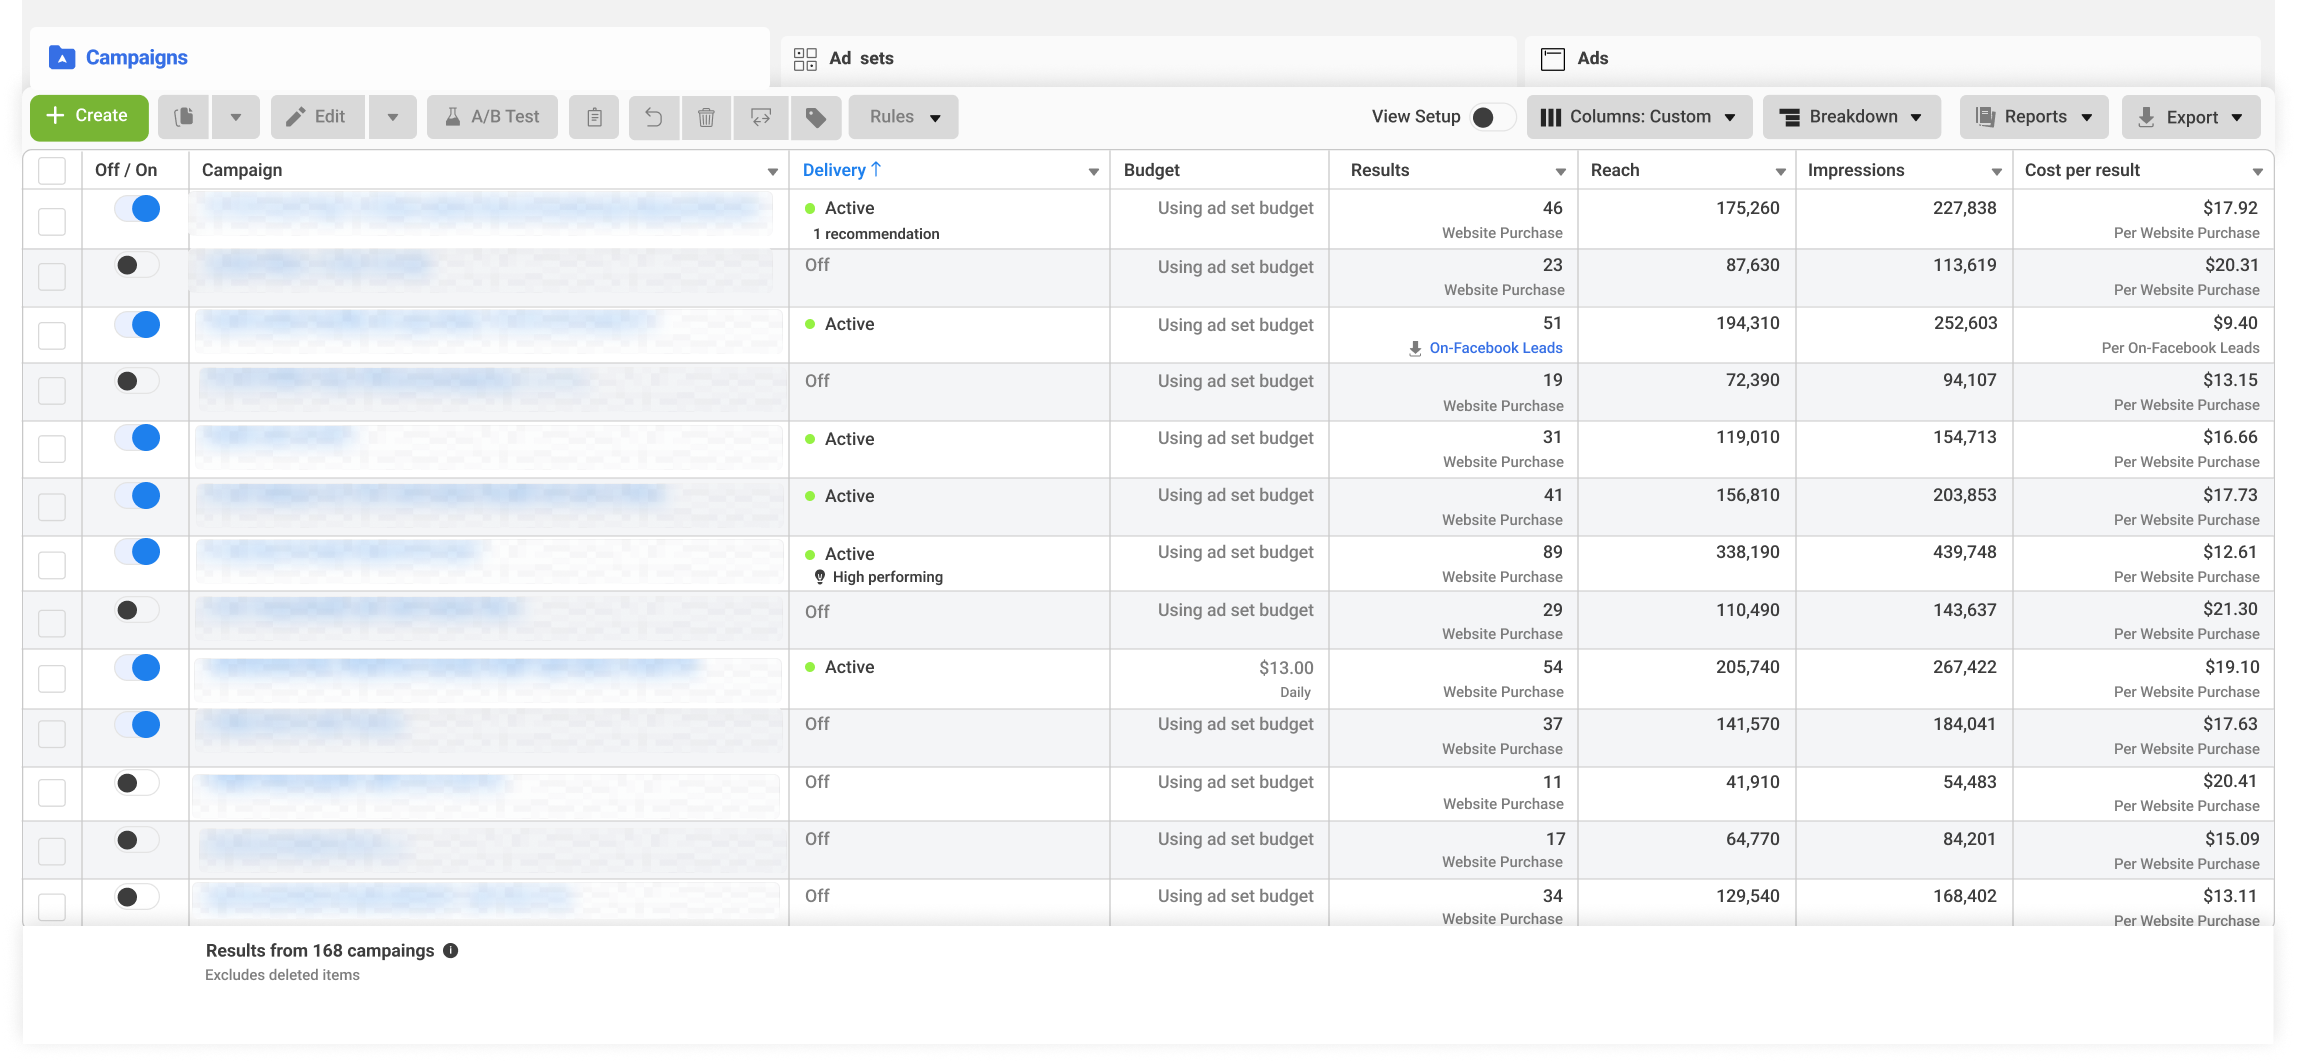Image resolution: width=2297 pixels, height=1062 pixels.
Task: Turn off the first campaign's toggle
Action: (137, 208)
